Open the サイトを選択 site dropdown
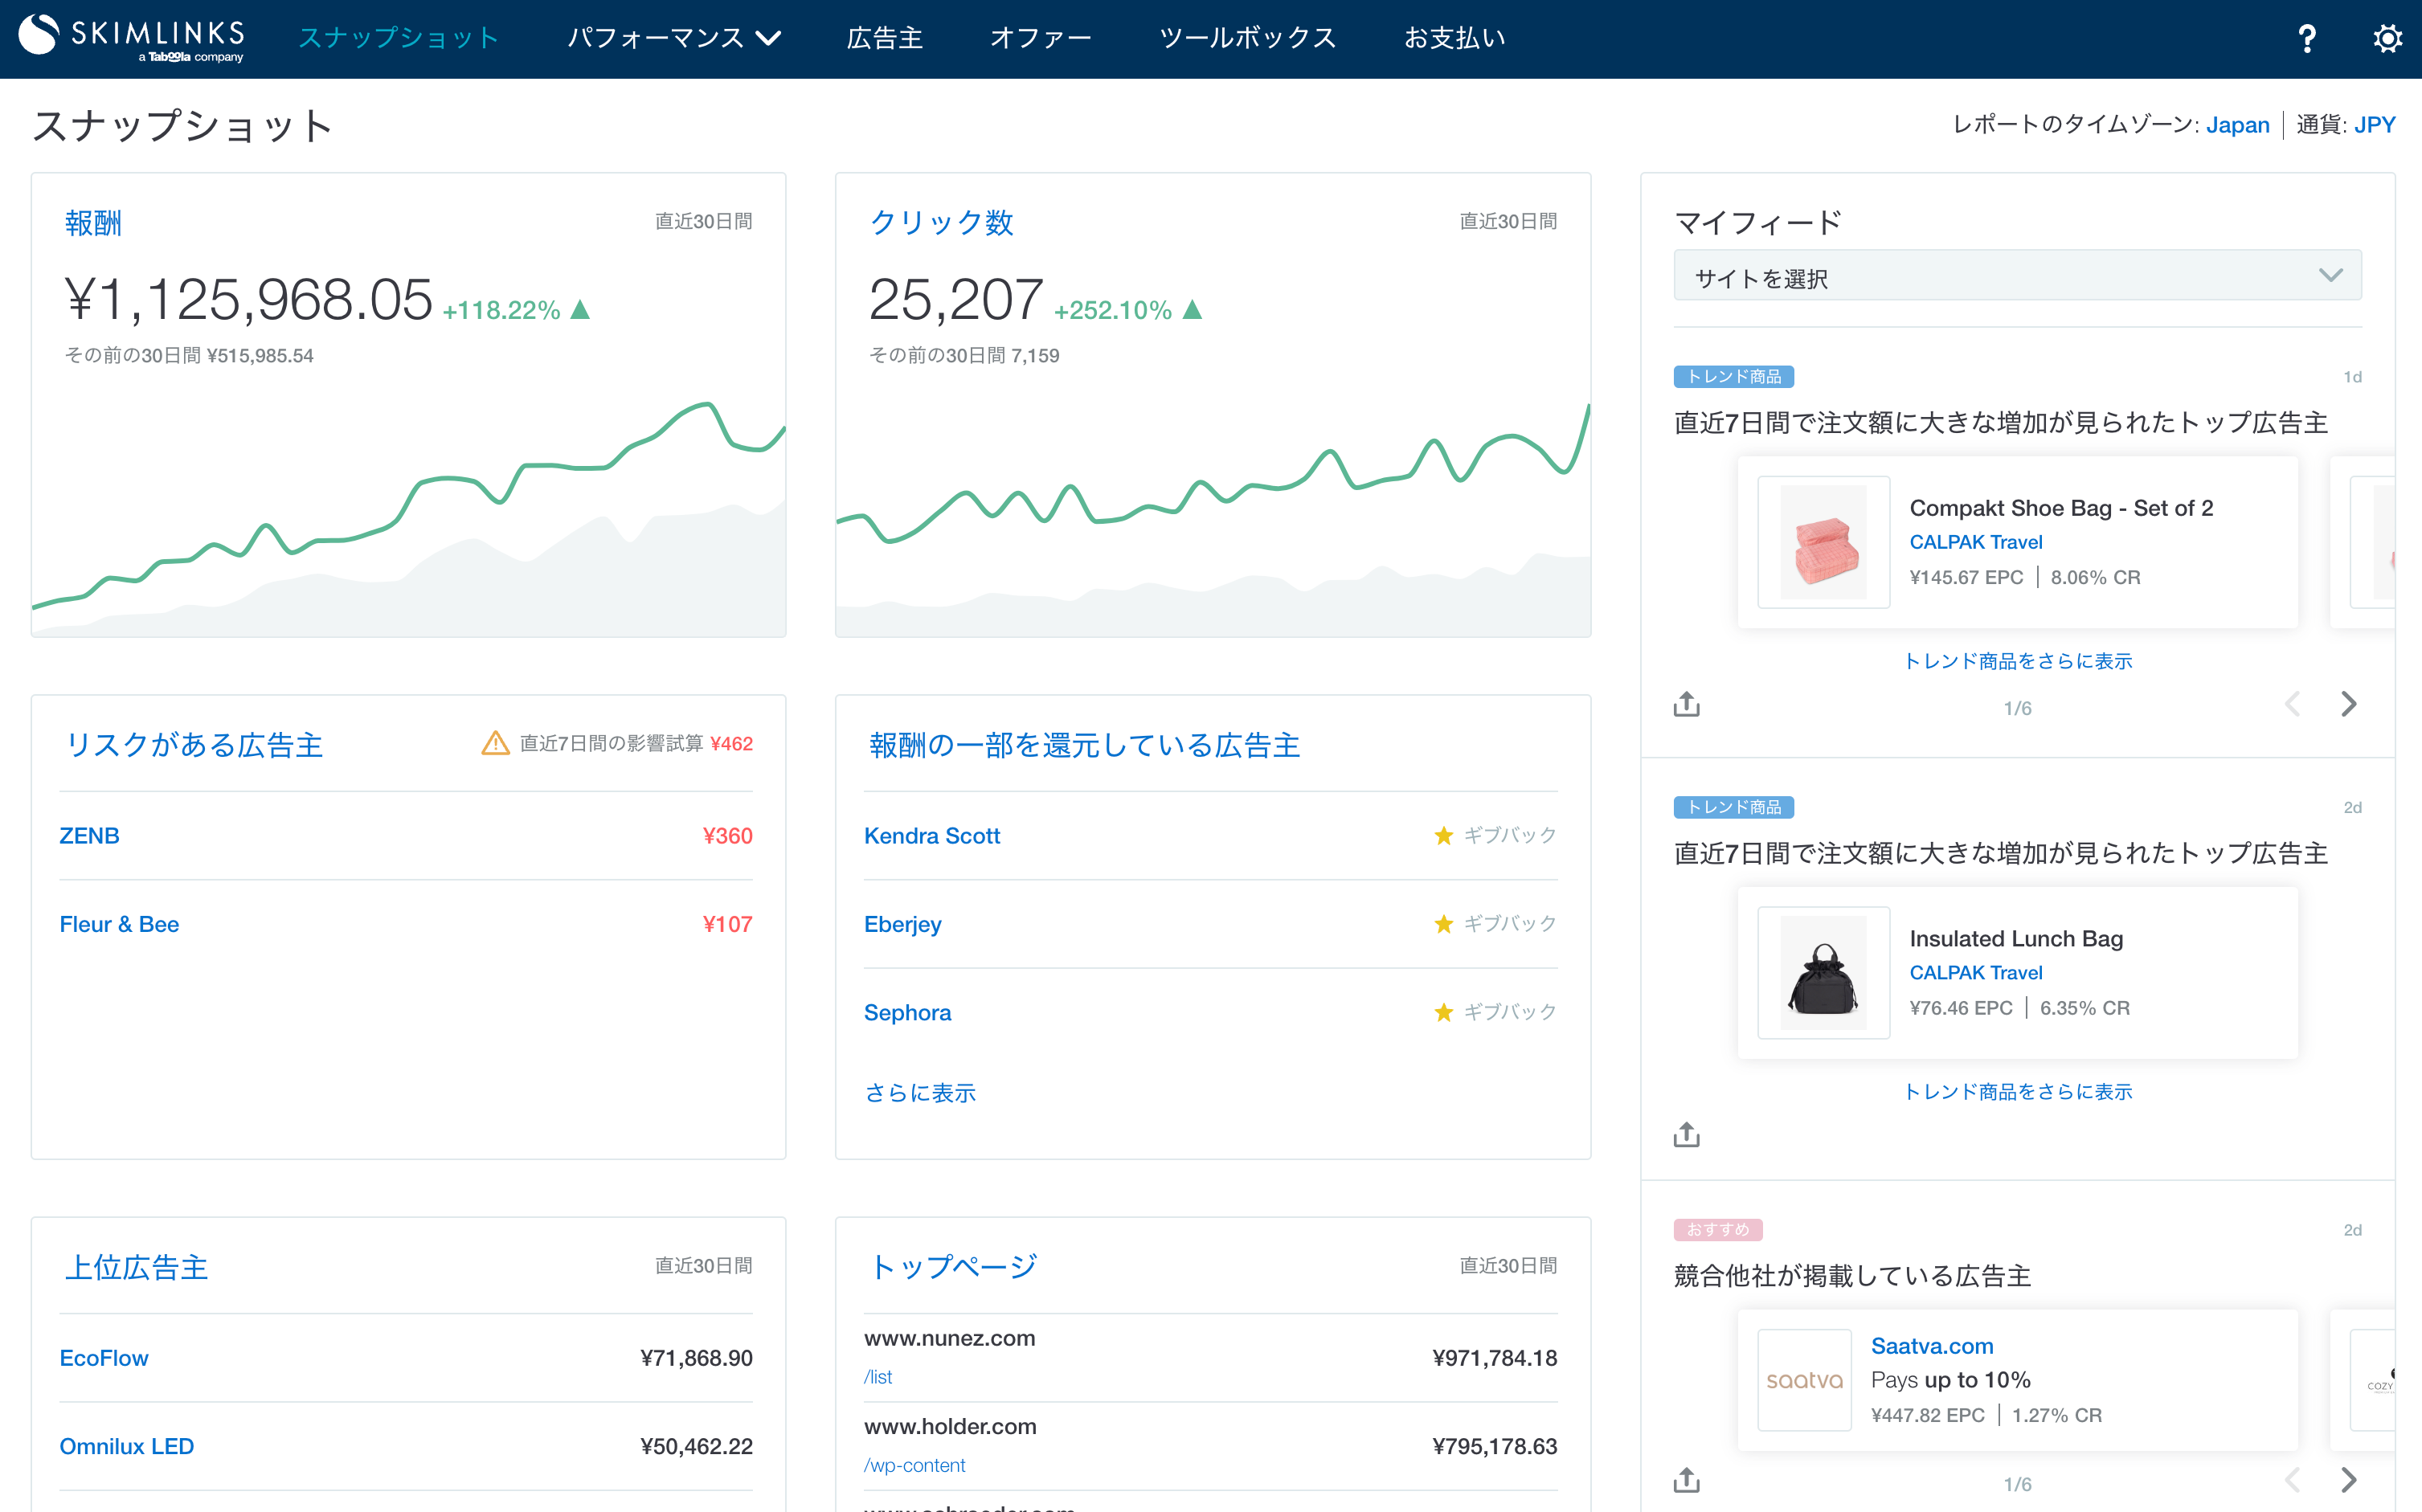This screenshot has height=1512, width=2422. pos(2016,277)
